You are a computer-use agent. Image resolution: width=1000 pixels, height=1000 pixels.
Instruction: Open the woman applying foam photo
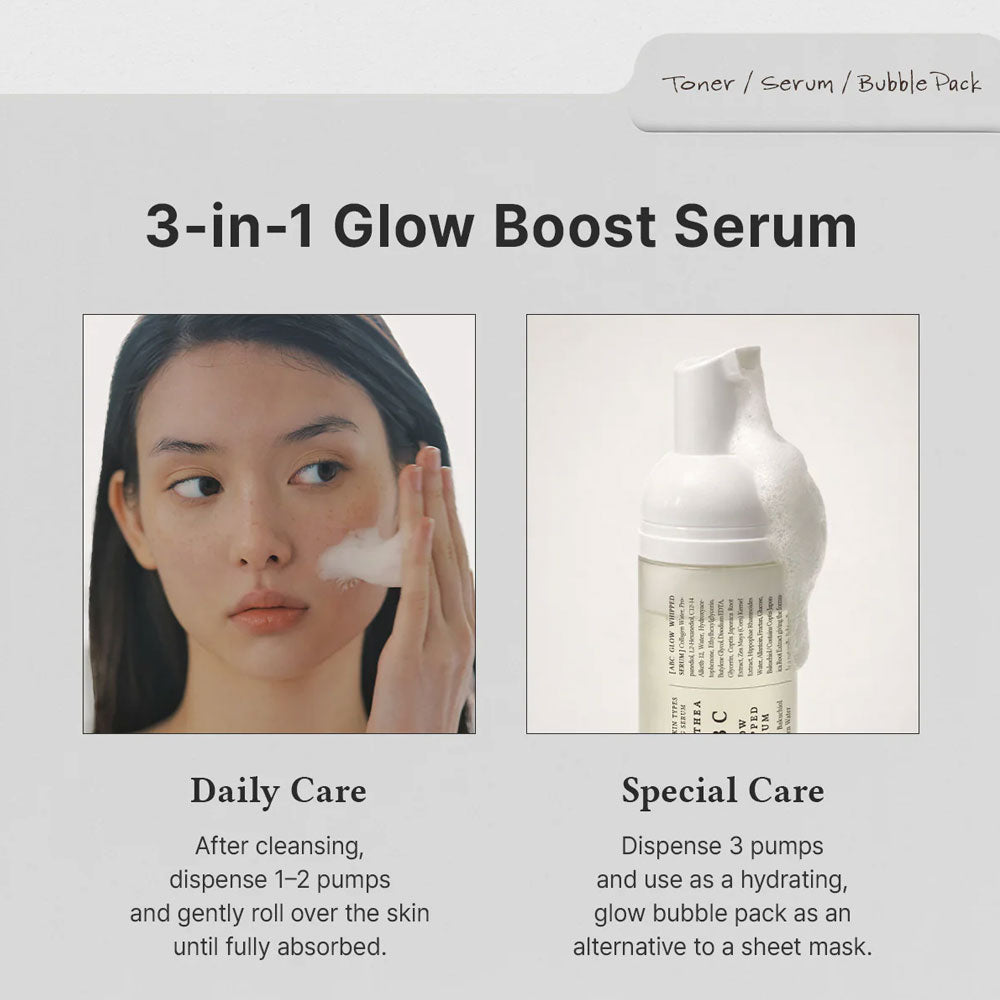[279, 524]
